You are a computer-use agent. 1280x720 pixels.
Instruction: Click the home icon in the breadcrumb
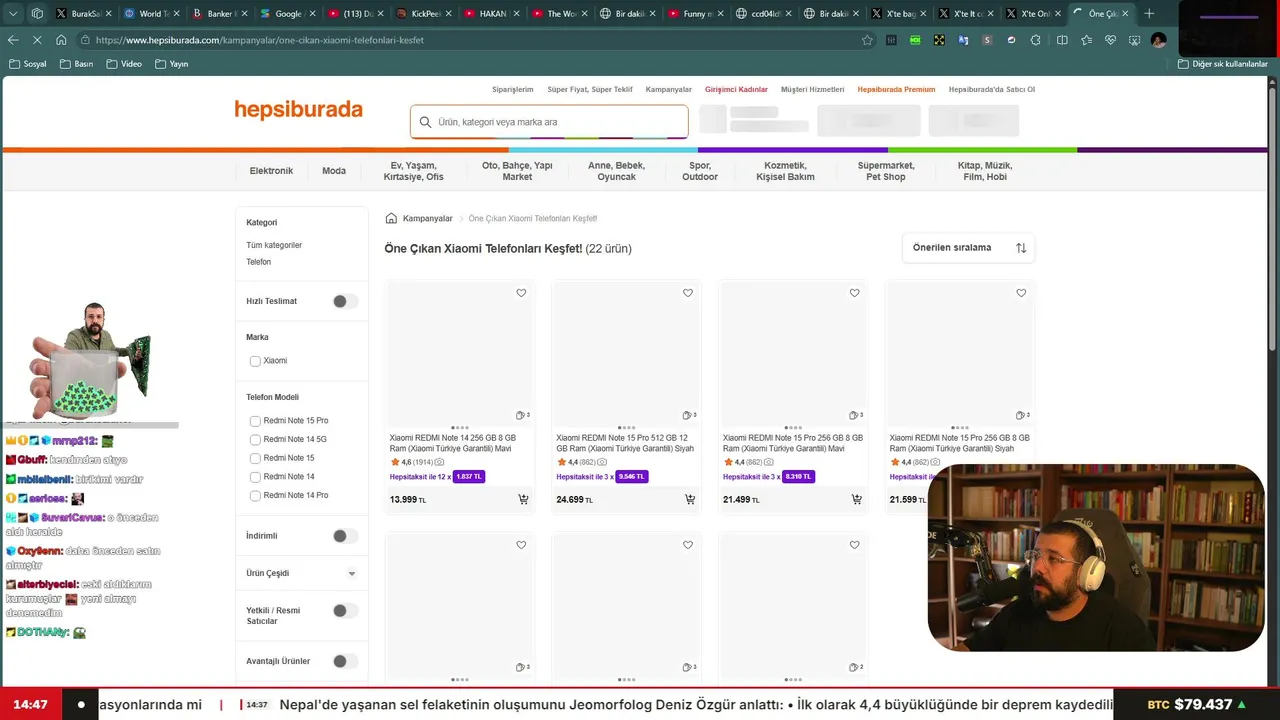(x=392, y=218)
